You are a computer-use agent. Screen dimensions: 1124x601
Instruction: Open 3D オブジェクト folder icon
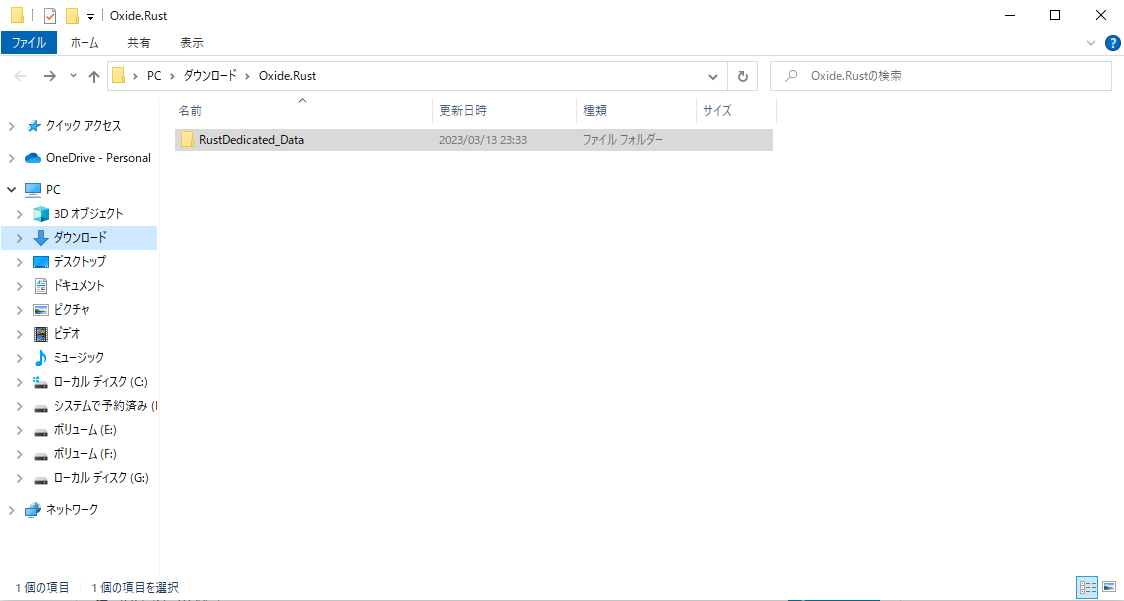pyautogui.click(x=41, y=214)
